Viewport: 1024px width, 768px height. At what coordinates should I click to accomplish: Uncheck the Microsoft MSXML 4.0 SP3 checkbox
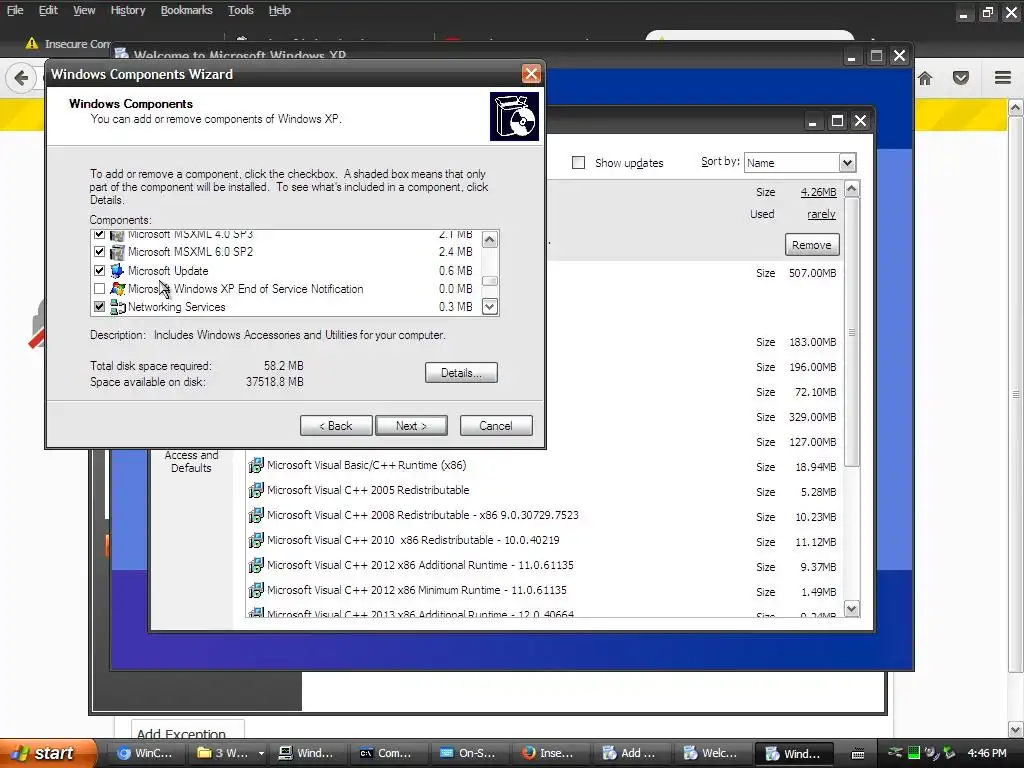(99, 234)
